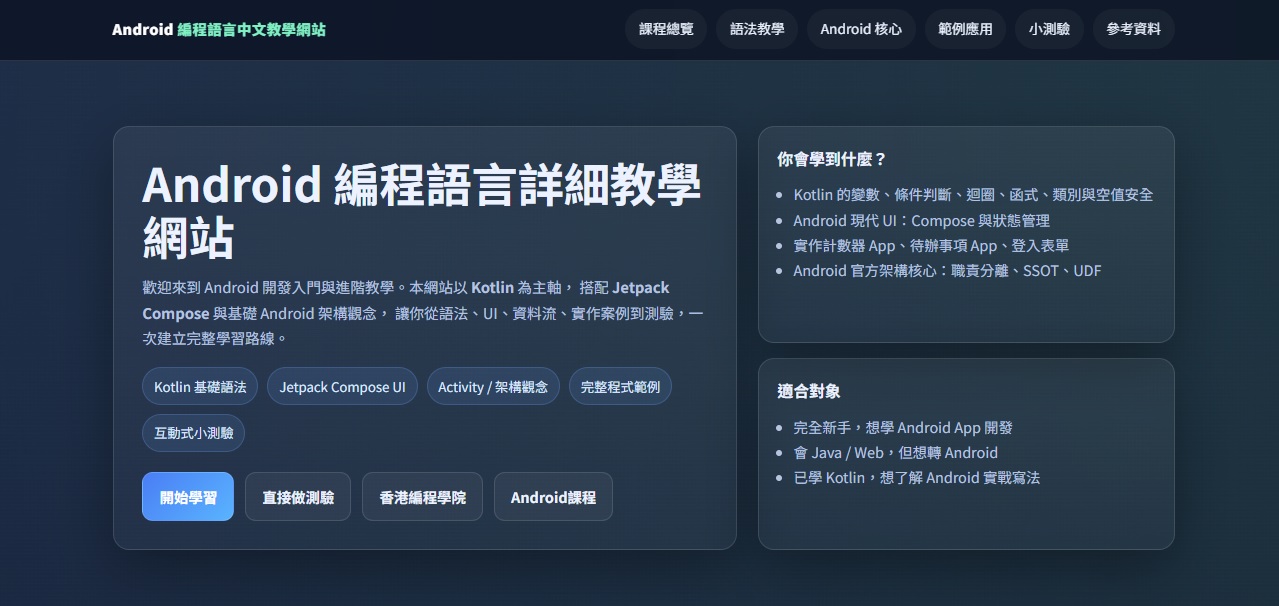Click the 完全新手 bullet item

(903, 427)
